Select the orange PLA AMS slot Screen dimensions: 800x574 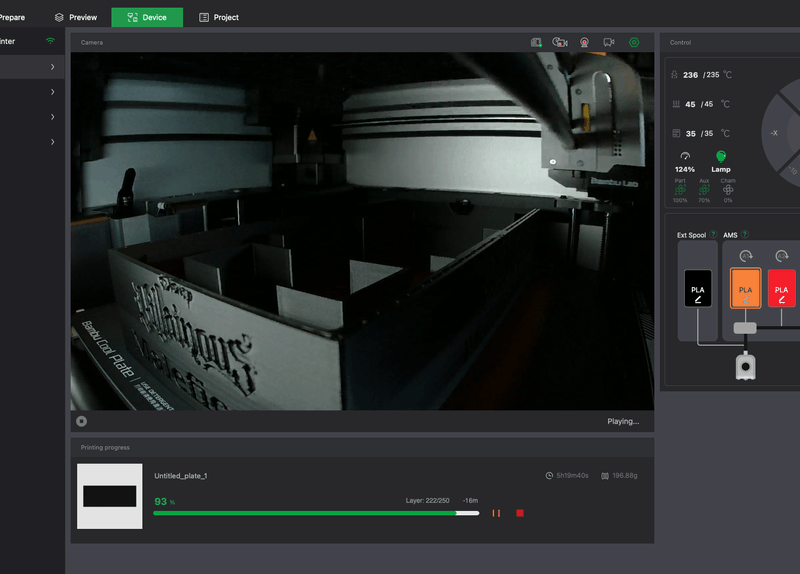coord(746,288)
